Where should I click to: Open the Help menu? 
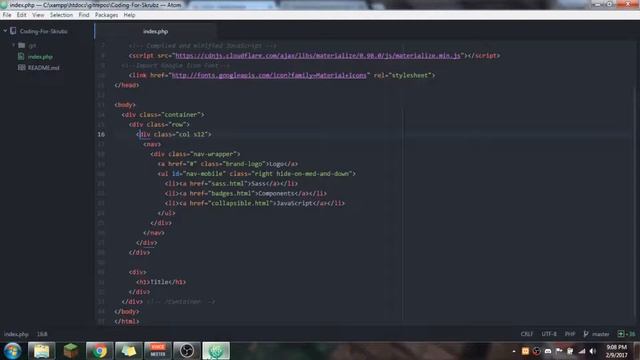click(x=129, y=15)
